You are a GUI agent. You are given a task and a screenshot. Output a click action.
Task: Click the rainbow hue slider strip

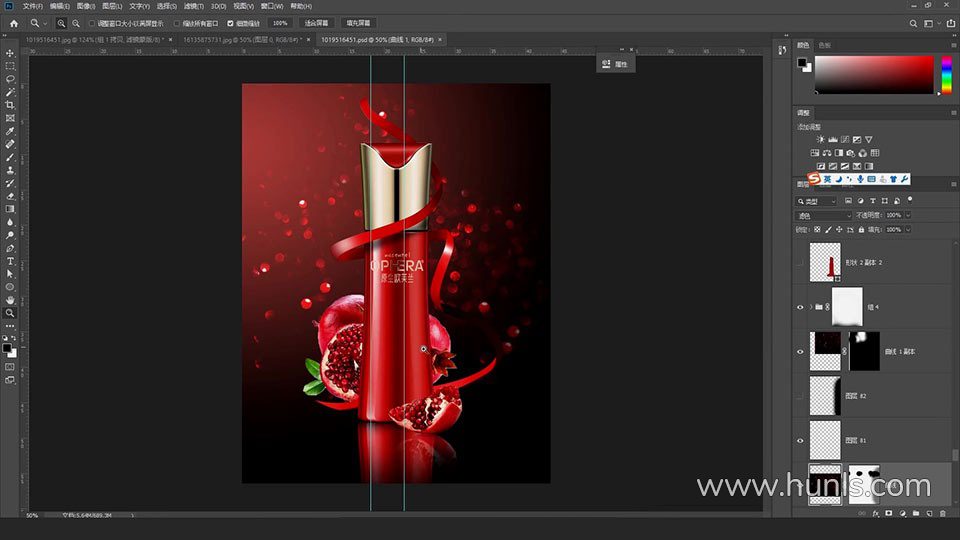(946, 75)
